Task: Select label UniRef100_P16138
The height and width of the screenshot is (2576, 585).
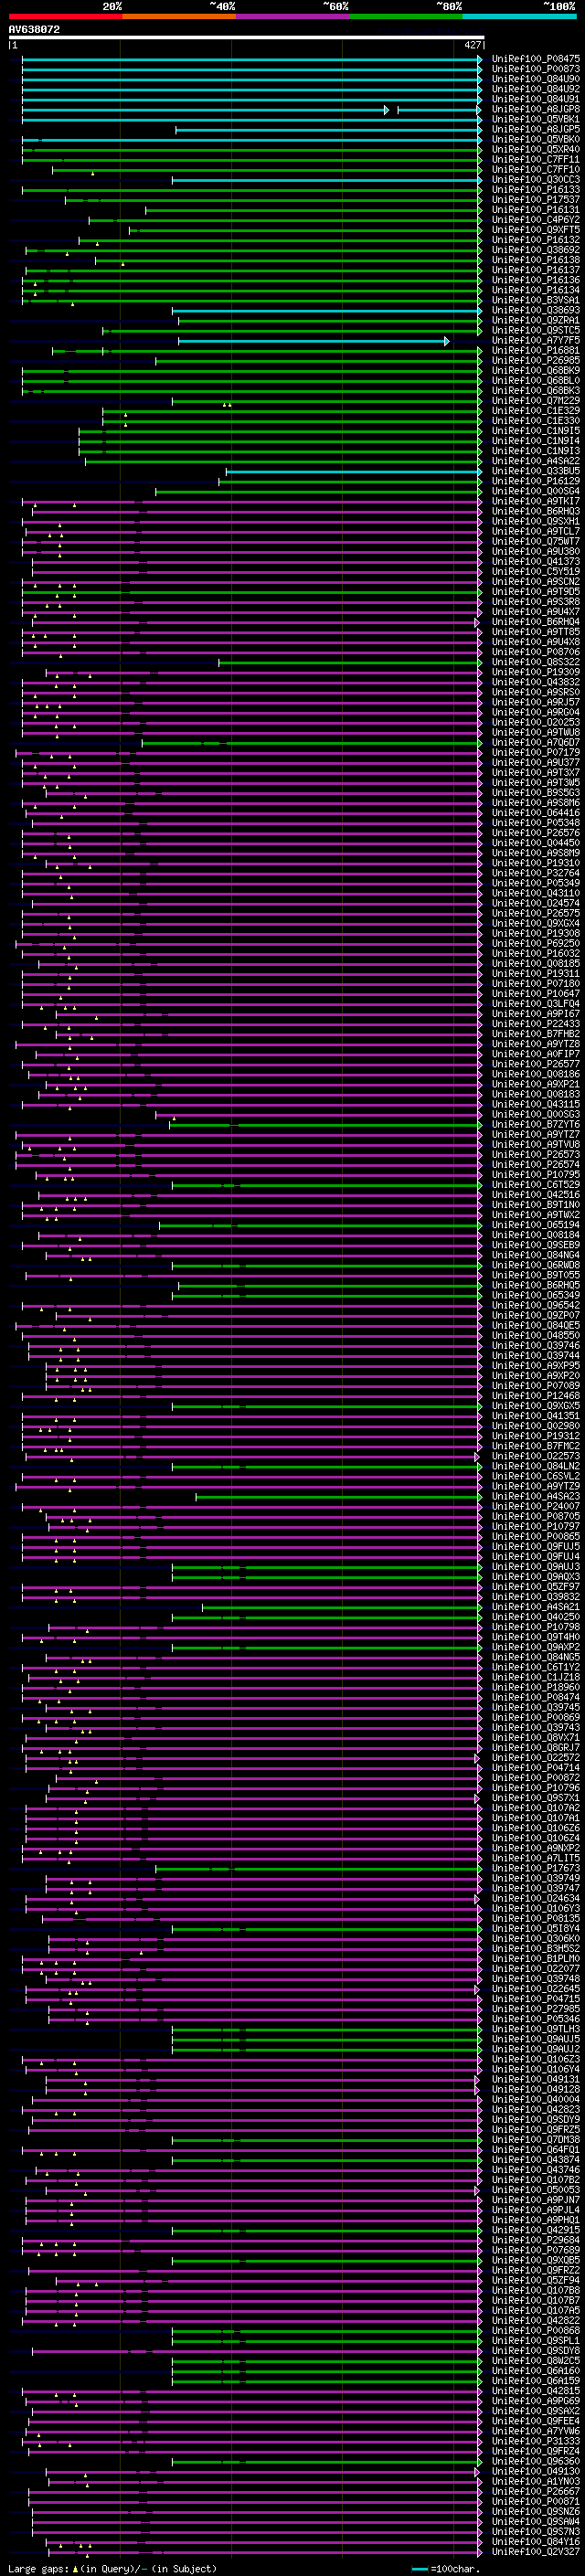Action: tap(536, 260)
